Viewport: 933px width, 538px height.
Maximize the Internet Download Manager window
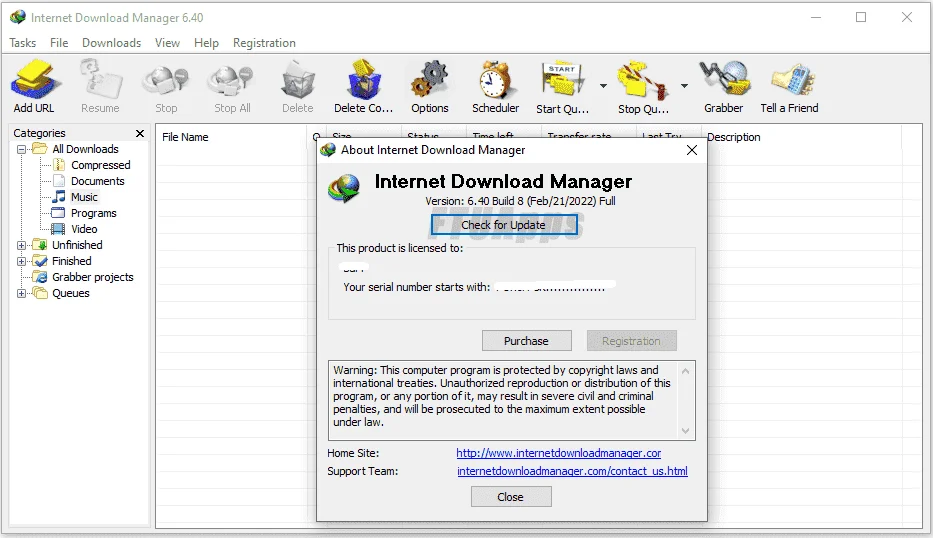(860, 17)
